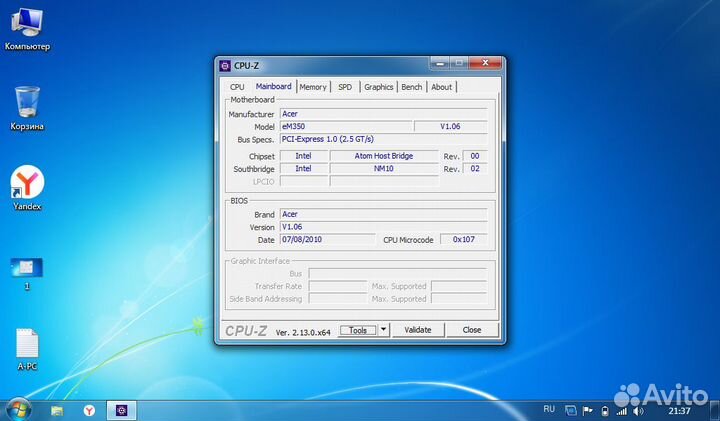Viewport: 720px width, 421px height.
Task: Open the About tab
Action: tap(441, 87)
